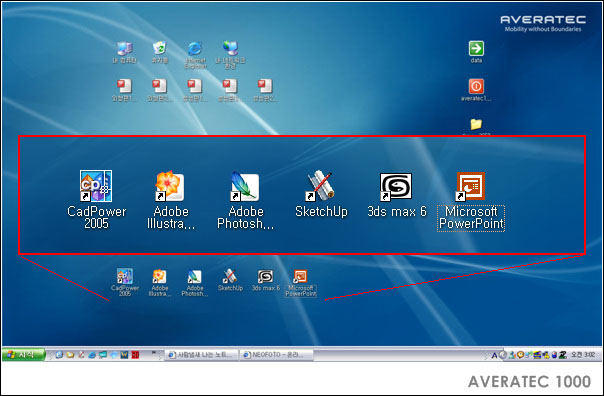Click the IME language 'A' indicator in tray
The image size is (604, 396).
(494, 356)
